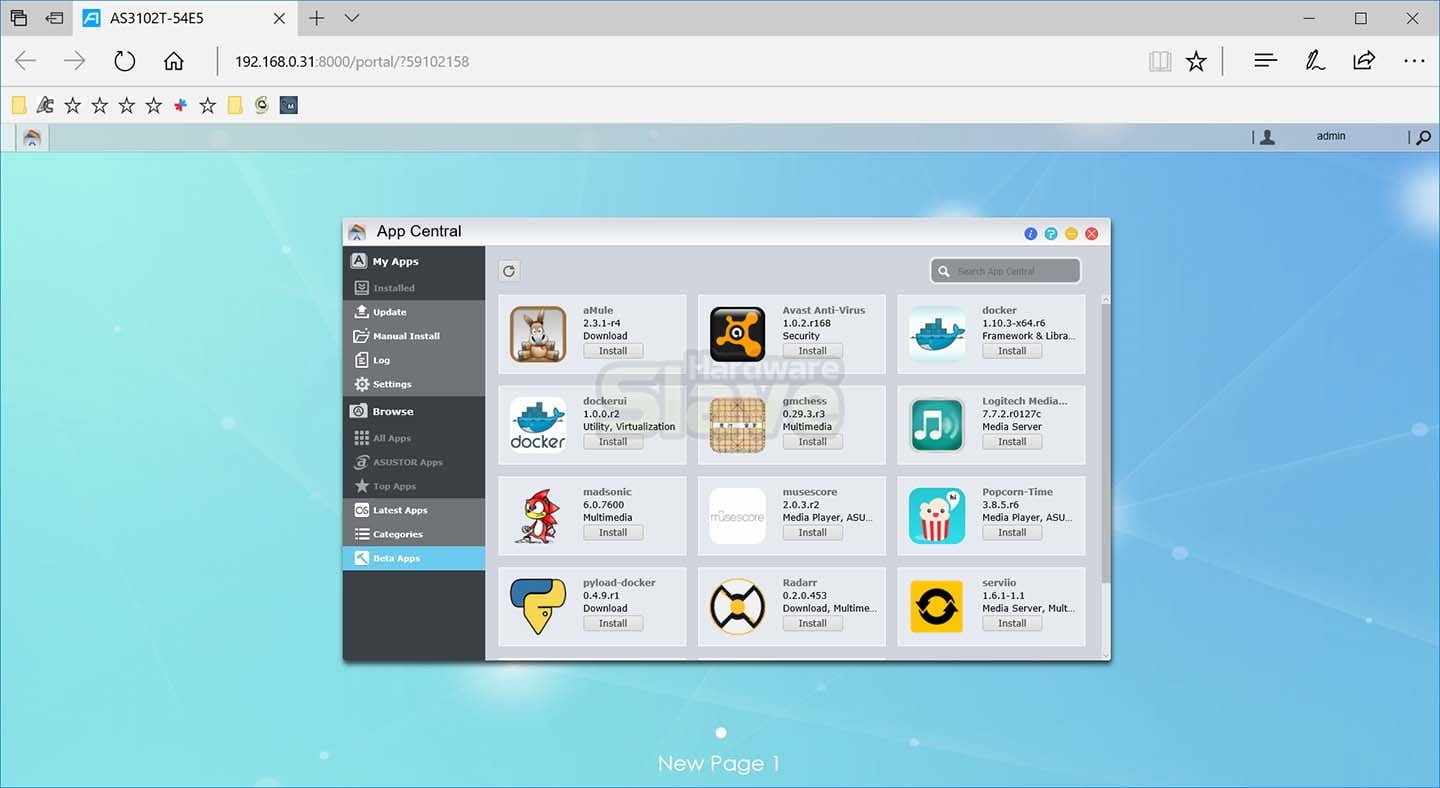Install Popcorn-Time
1440x788 pixels.
click(x=1012, y=533)
